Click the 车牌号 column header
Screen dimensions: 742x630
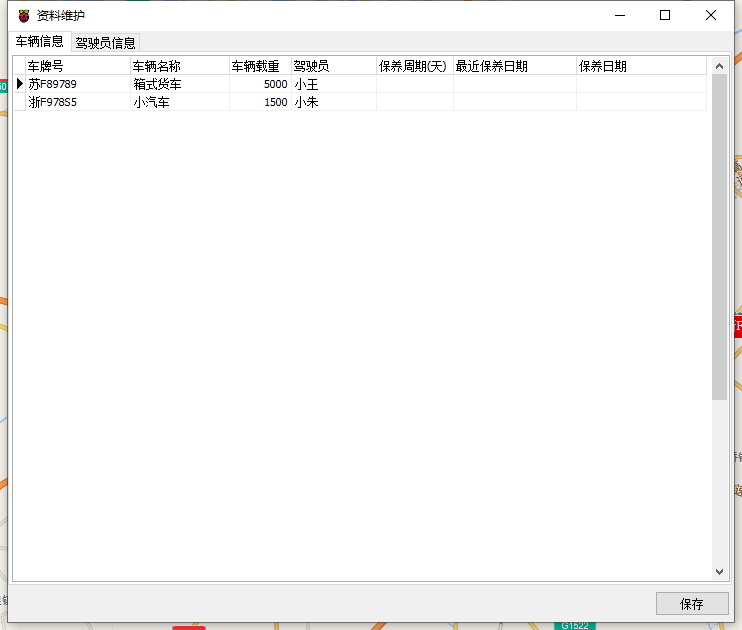tap(78, 66)
